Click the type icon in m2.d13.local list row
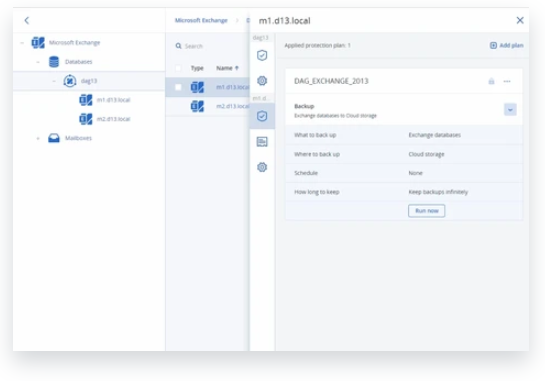 (x=197, y=106)
